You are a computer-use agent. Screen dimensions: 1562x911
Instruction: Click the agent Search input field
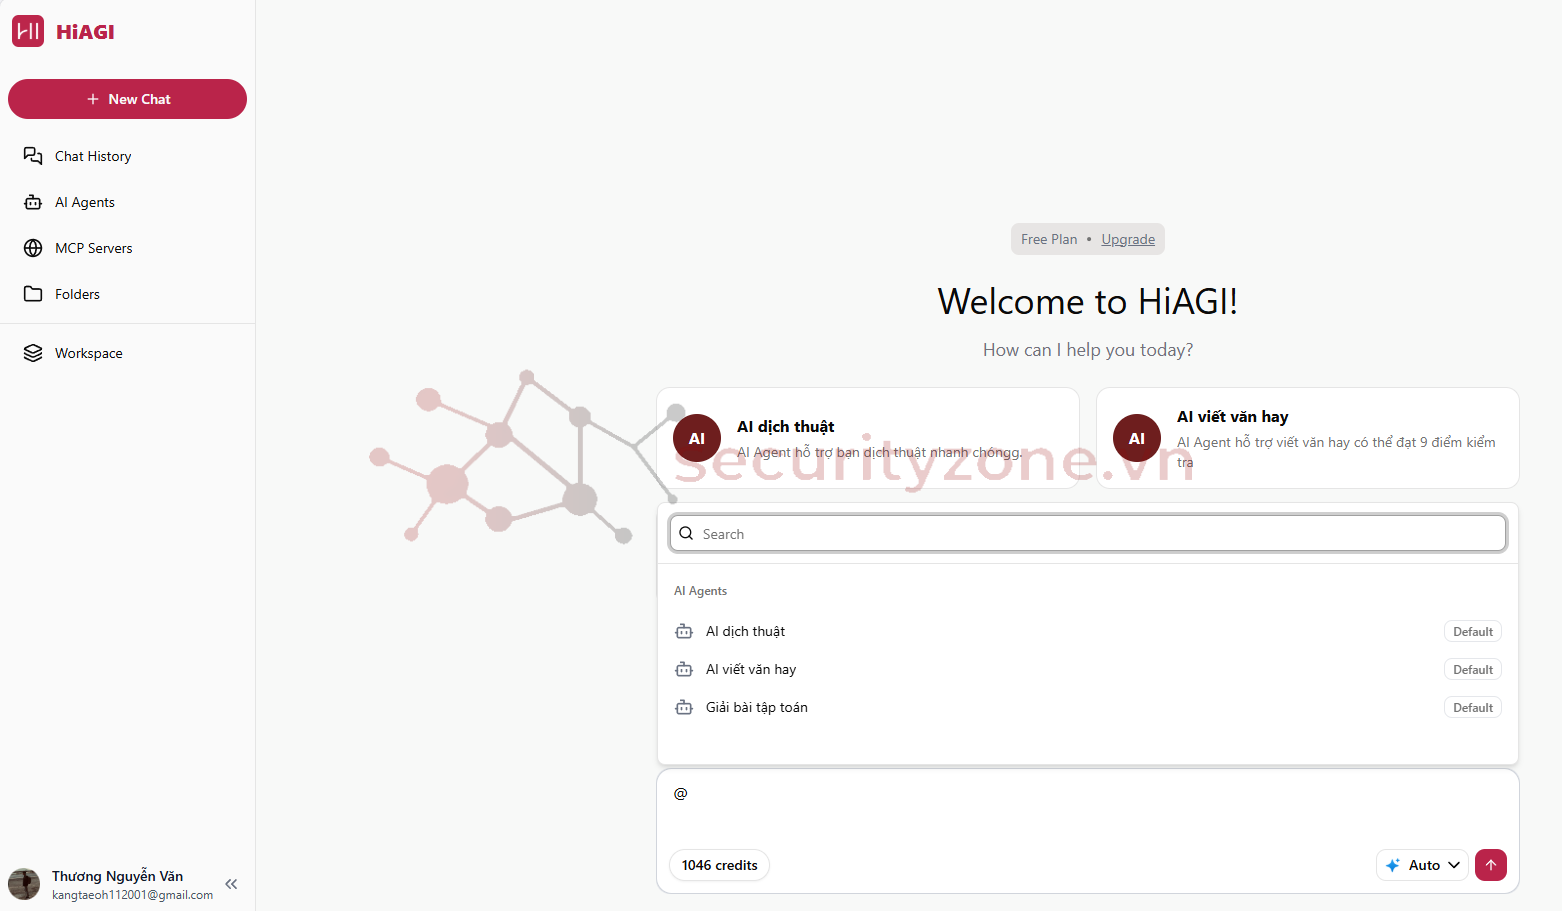[1088, 534]
